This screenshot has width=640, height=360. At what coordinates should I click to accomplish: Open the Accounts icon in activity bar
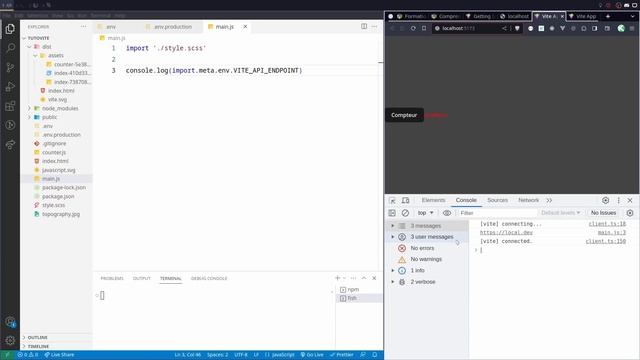[10, 322]
